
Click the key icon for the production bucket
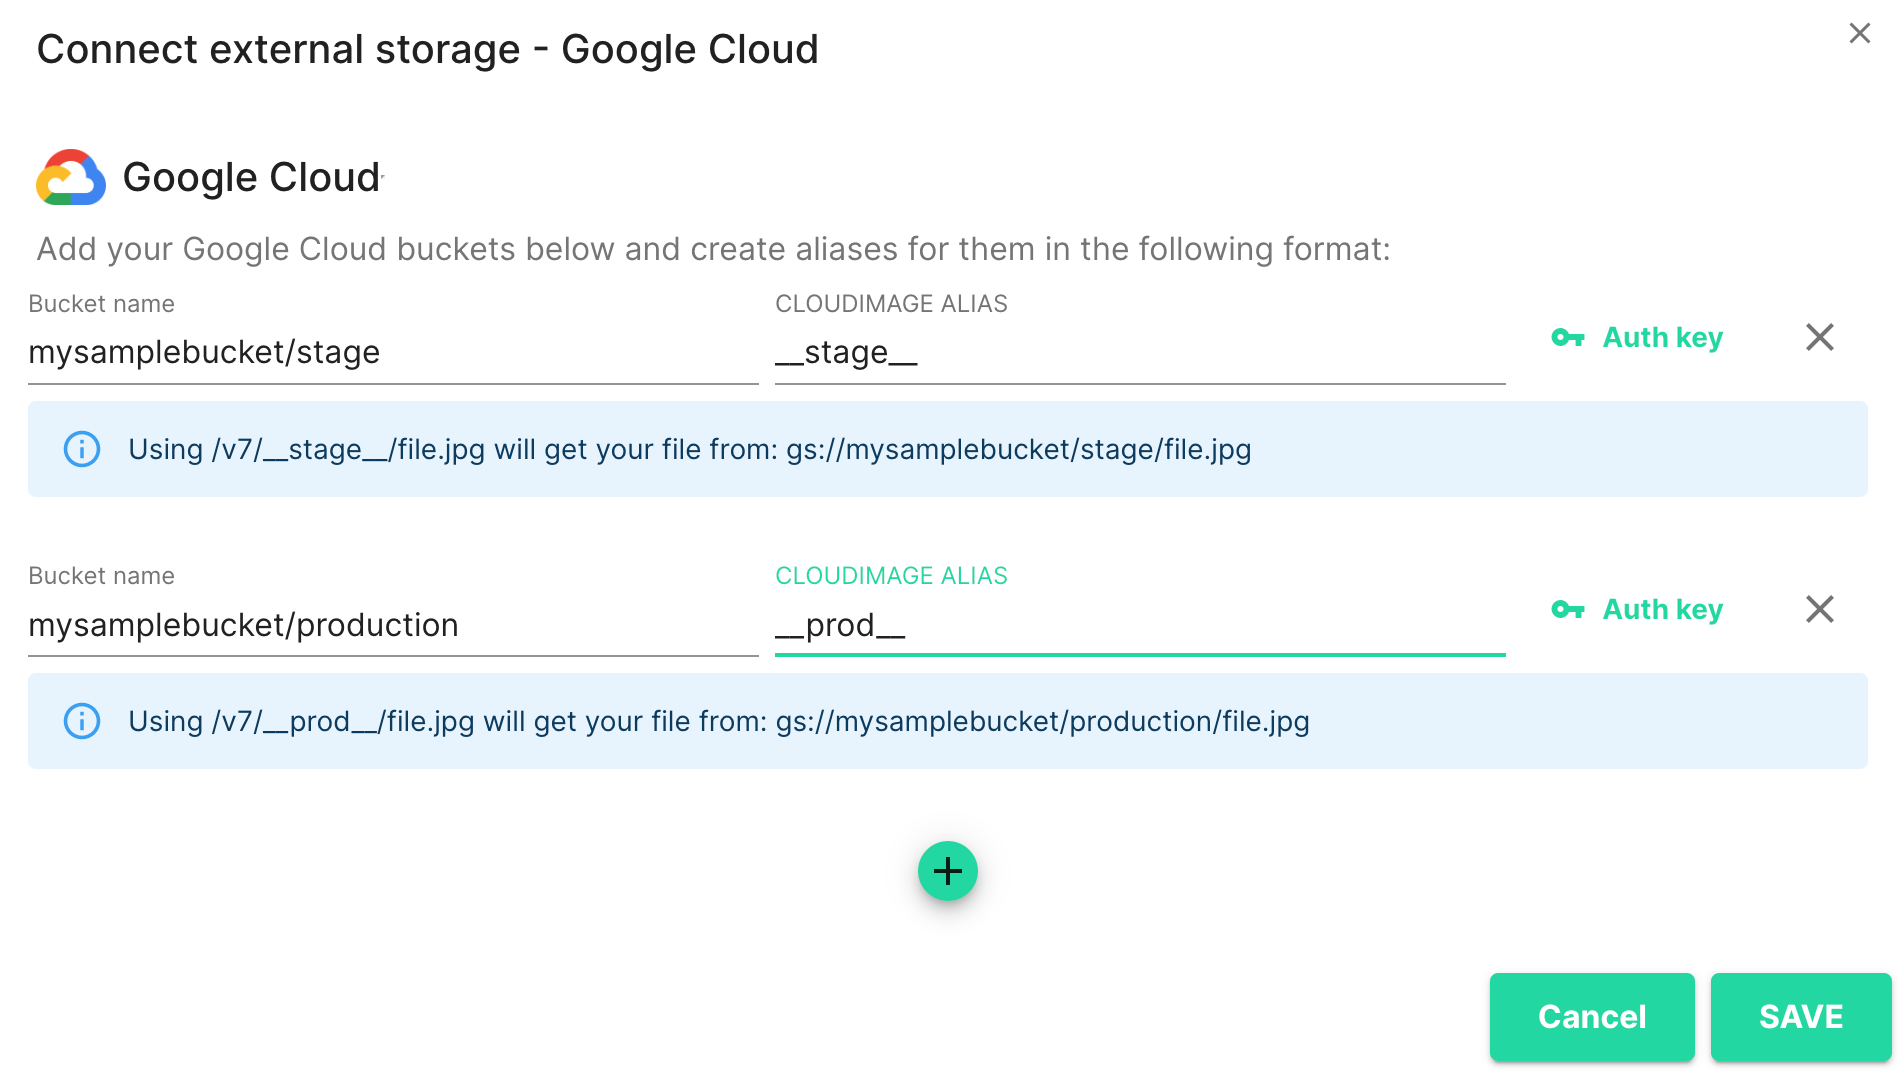coord(1567,610)
